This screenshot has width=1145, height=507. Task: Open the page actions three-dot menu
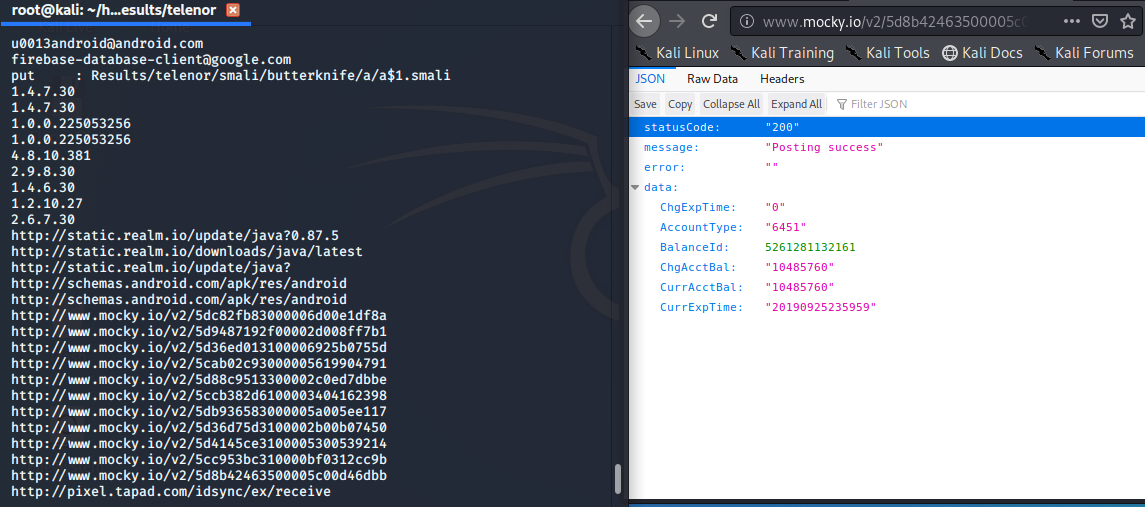tap(1073, 21)
